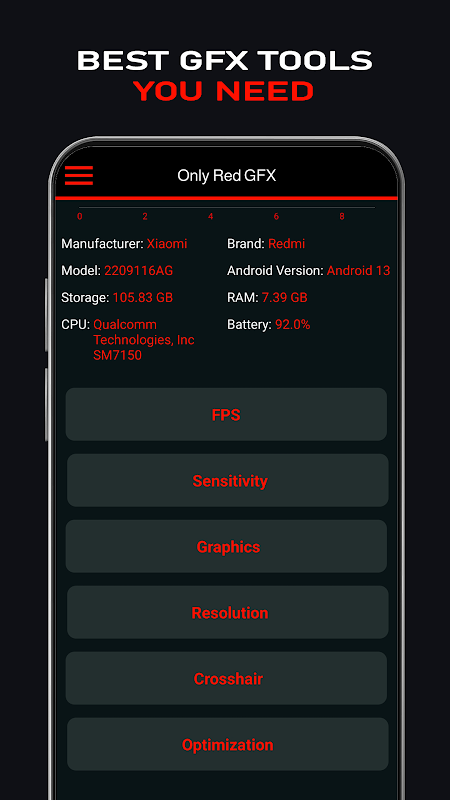Tap the FPS button
This screenshot has height=800, width=450.
tap(226, 414)
